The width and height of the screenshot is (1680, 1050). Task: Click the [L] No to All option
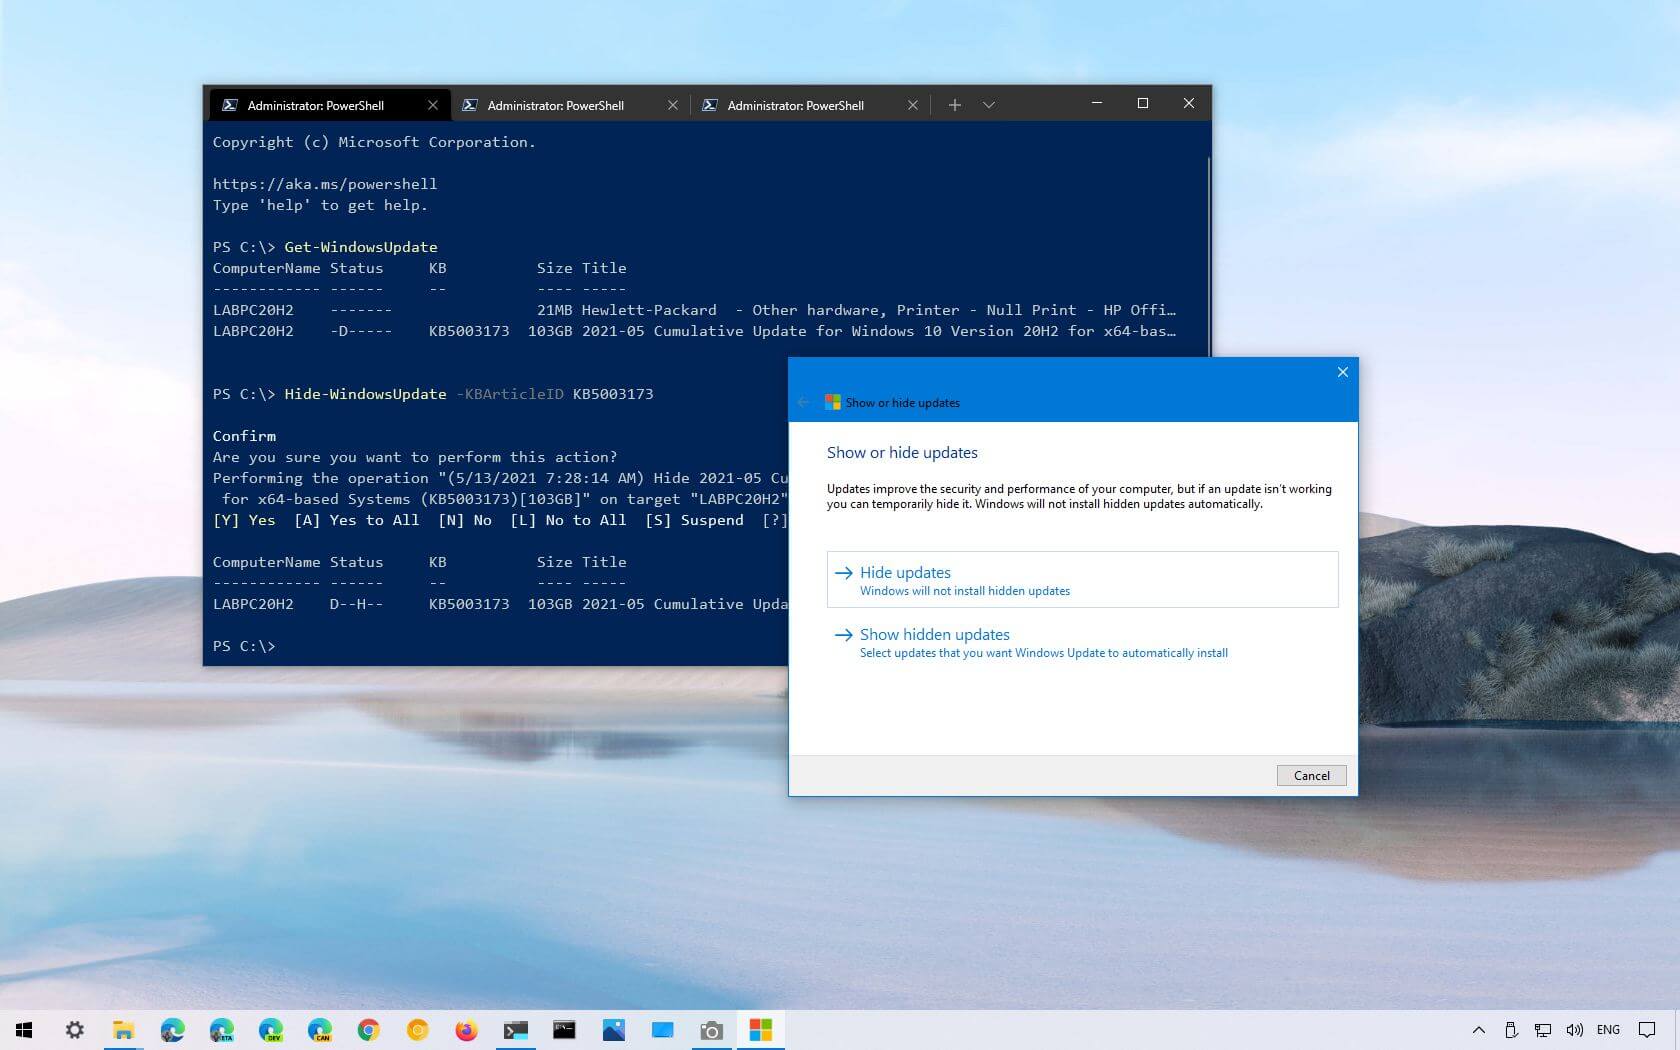(568, 520)
